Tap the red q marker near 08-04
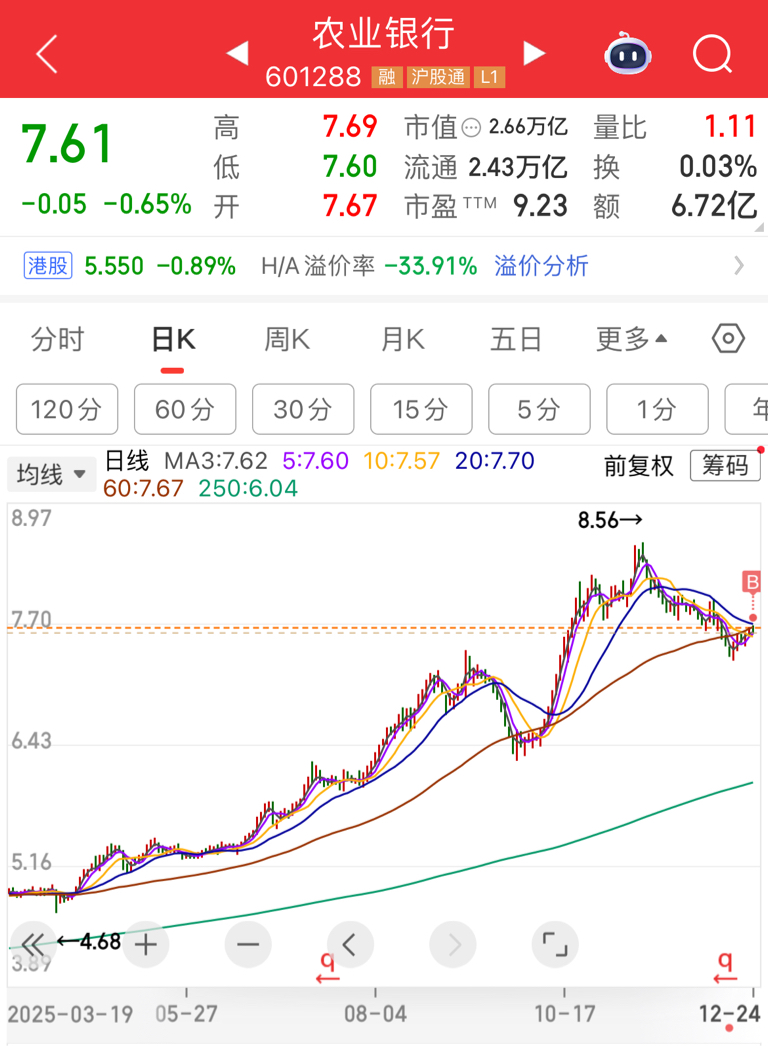This screenshot has height=1046, width=768. click(327, 967)
